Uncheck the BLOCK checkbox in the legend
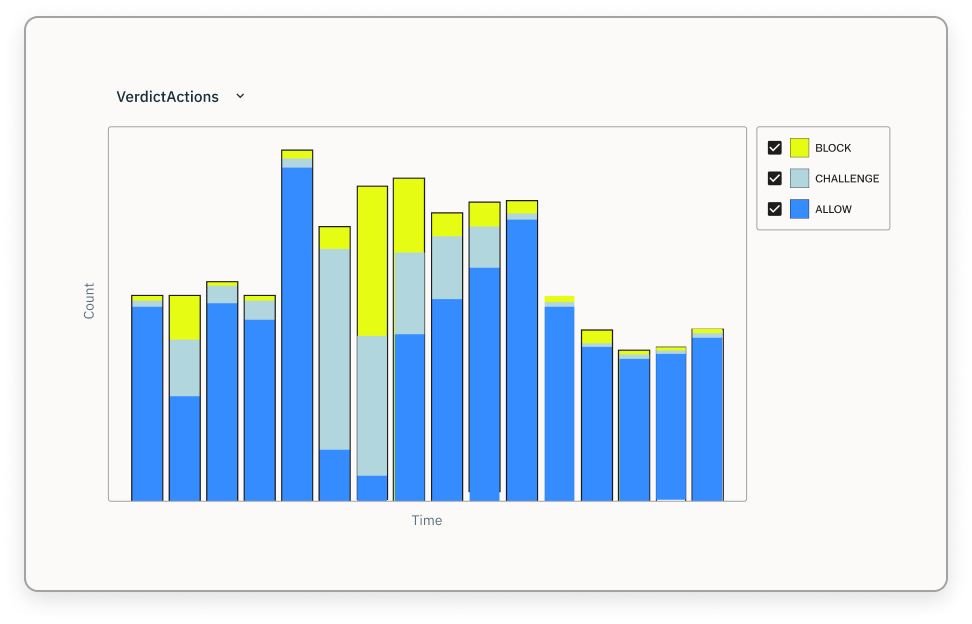The height and width of the screenshot is (624, 972). click(775, 147)
